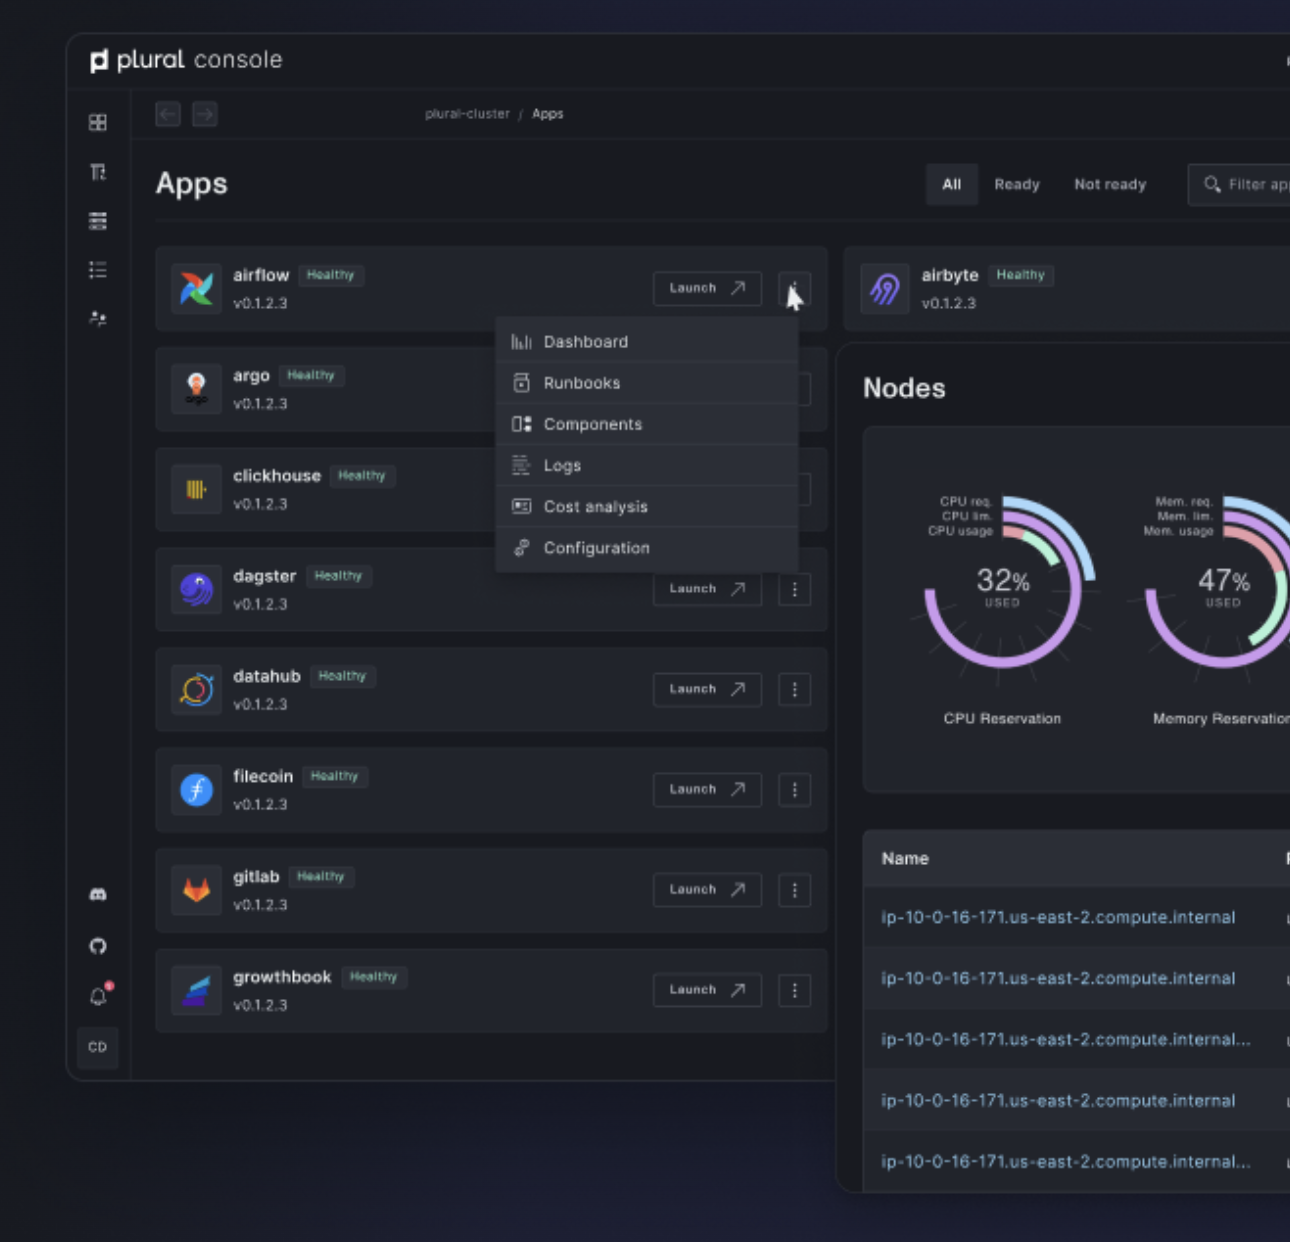This screenshot has height=1242, width=1290.
Task: Select the builds/pipelines icon in the sidebar
Action: [97, 173]
